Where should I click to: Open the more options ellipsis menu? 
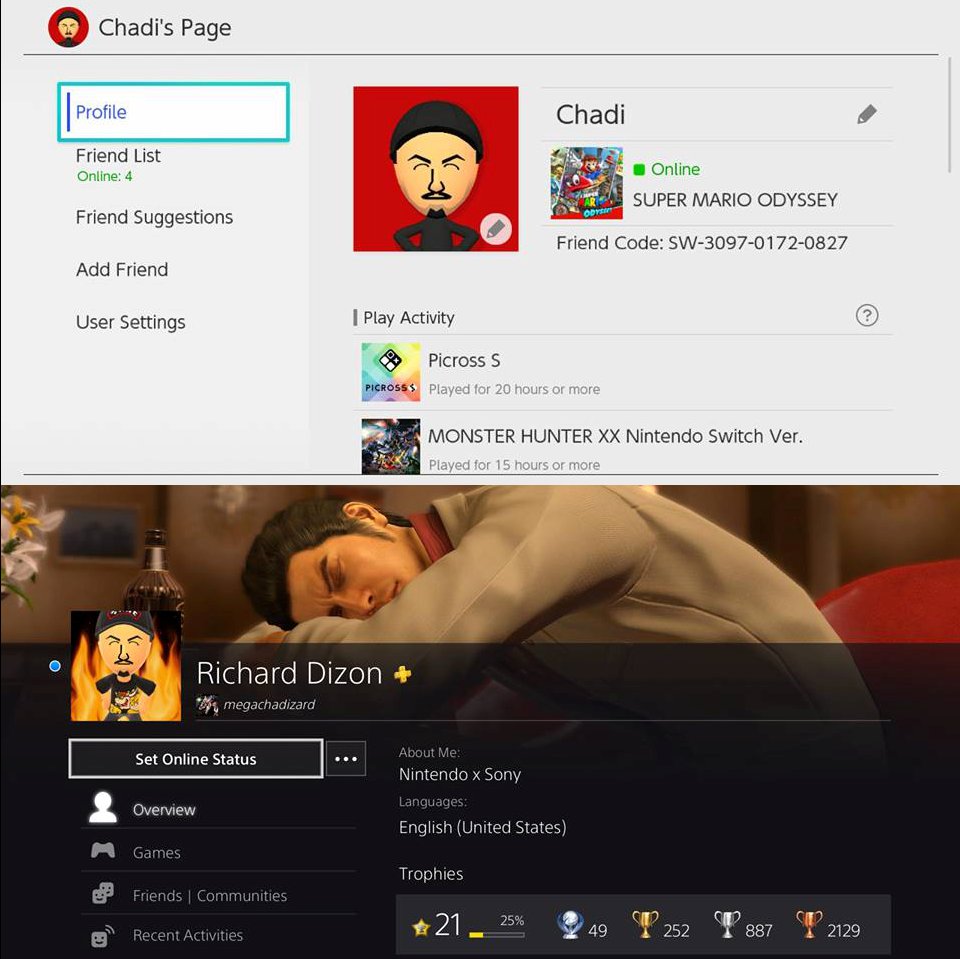(x=346, y=759)
